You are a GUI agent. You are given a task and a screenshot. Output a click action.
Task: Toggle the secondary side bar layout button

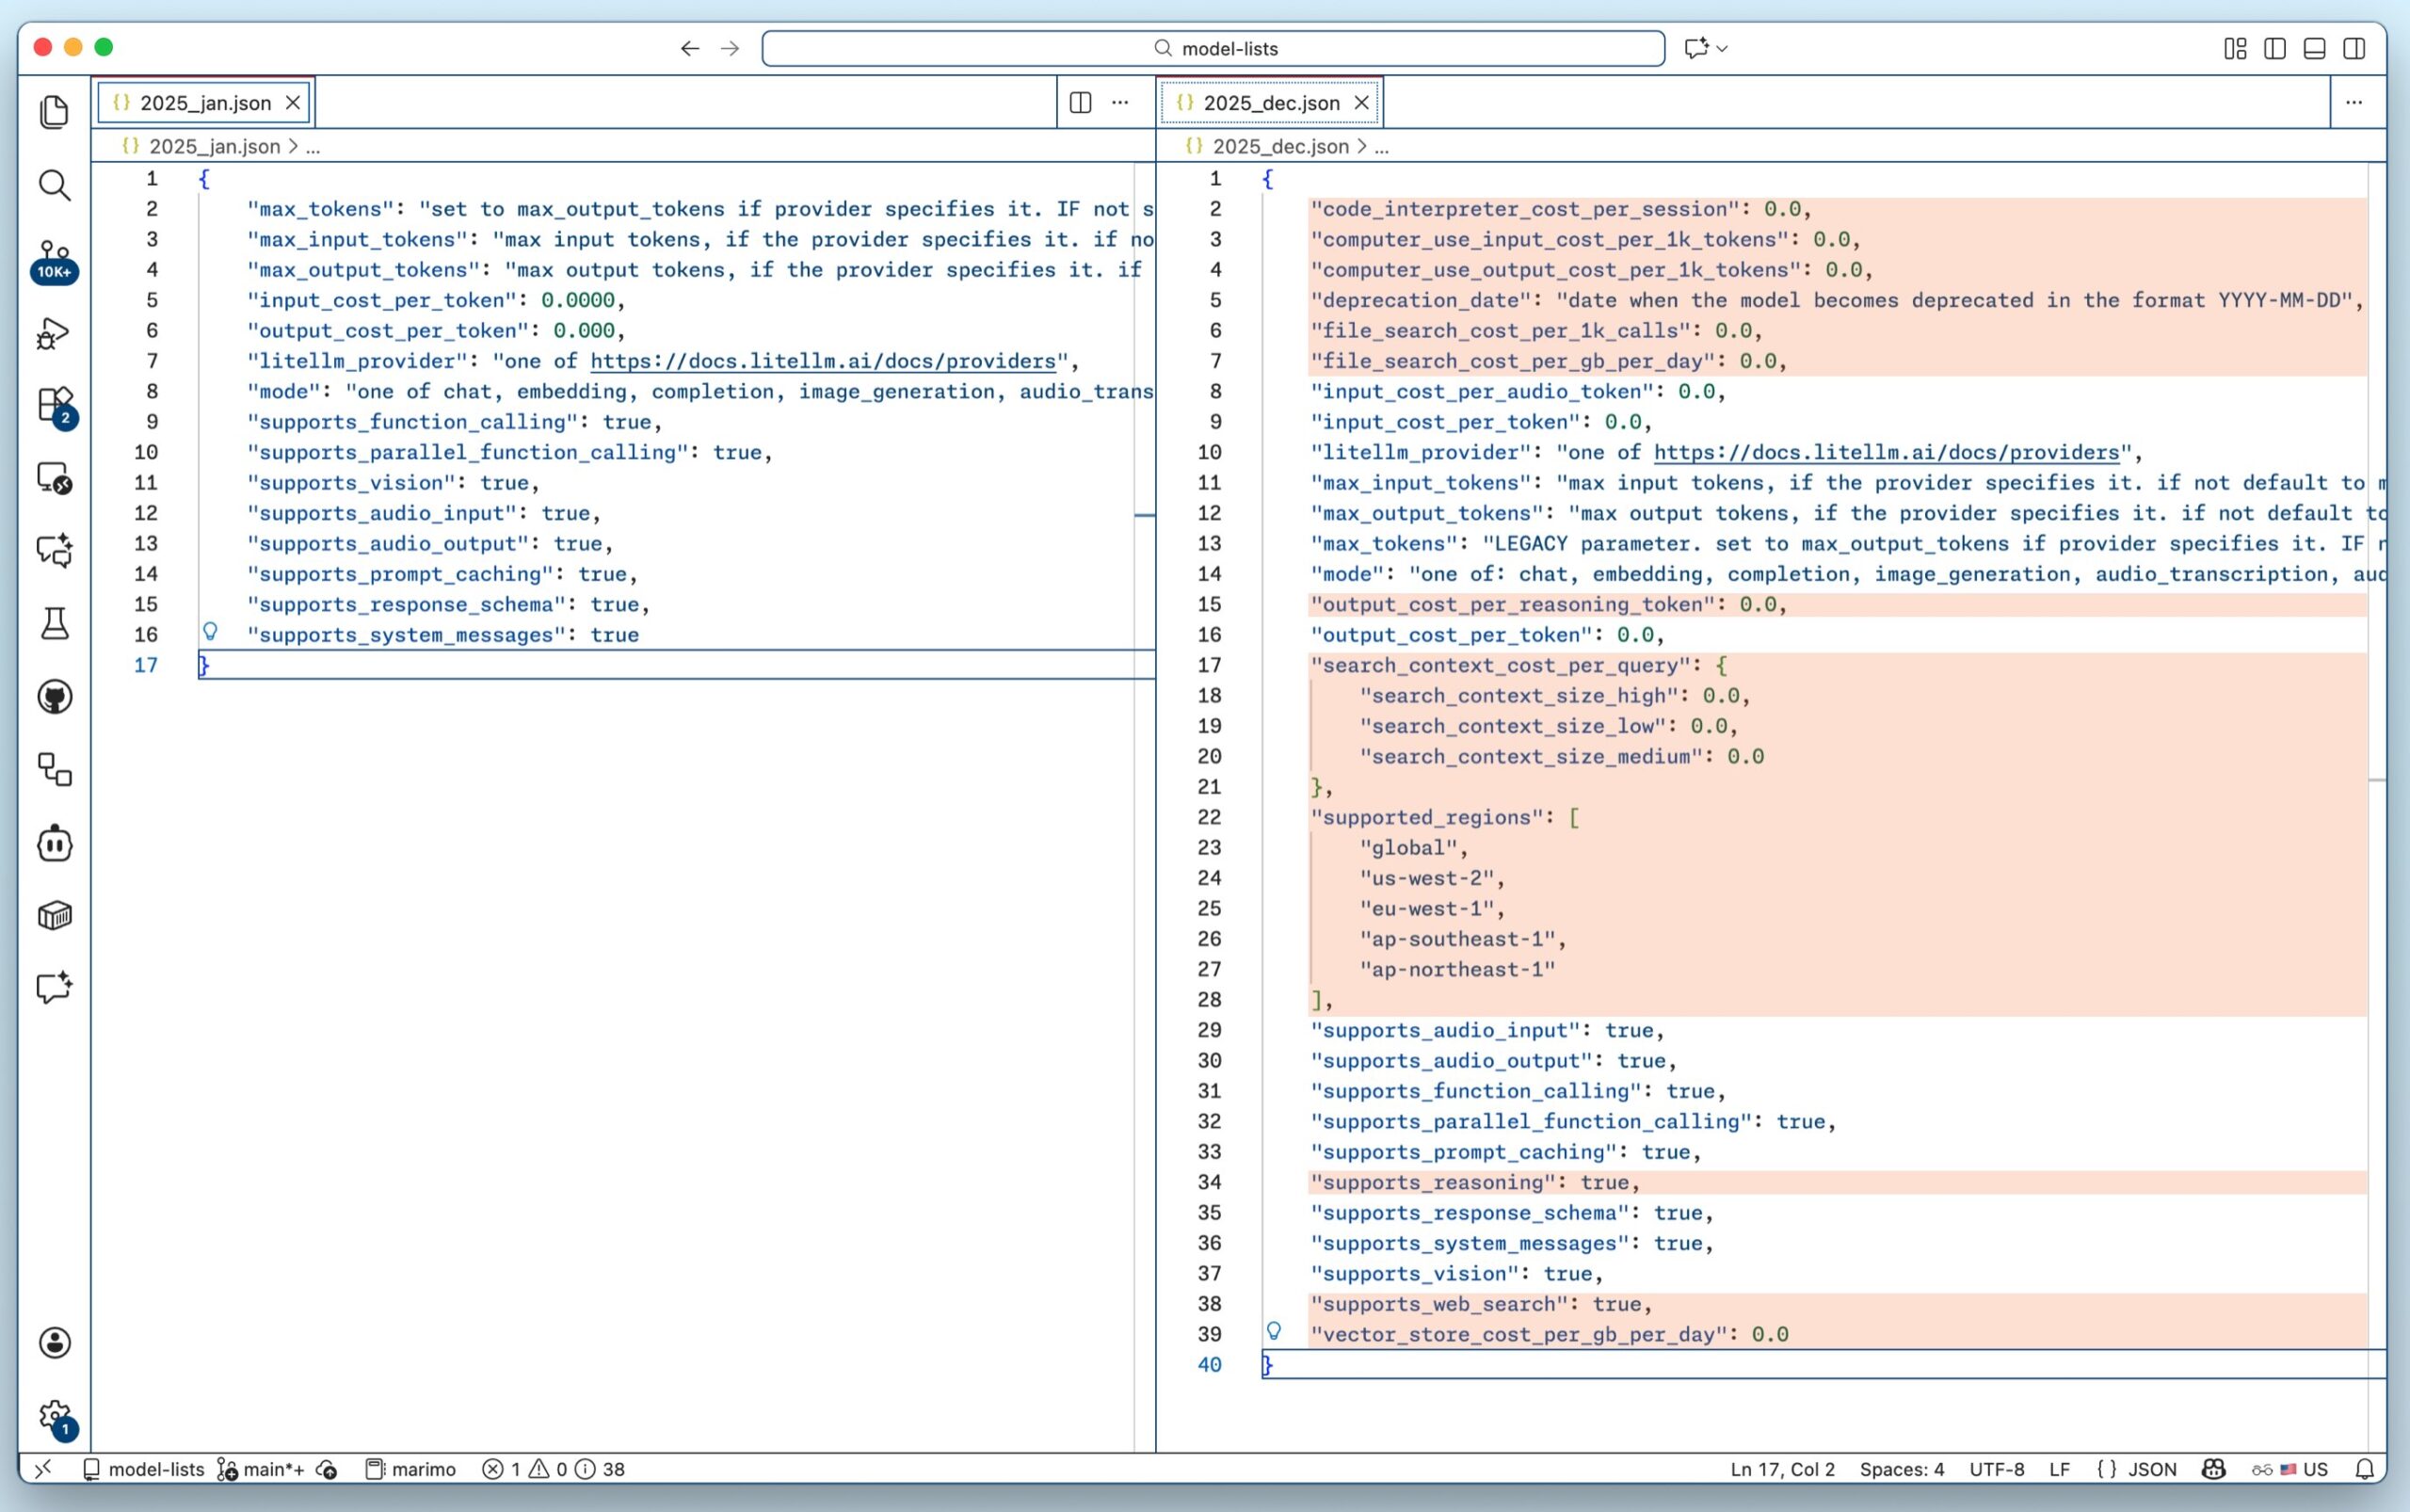pos(2354,48)
